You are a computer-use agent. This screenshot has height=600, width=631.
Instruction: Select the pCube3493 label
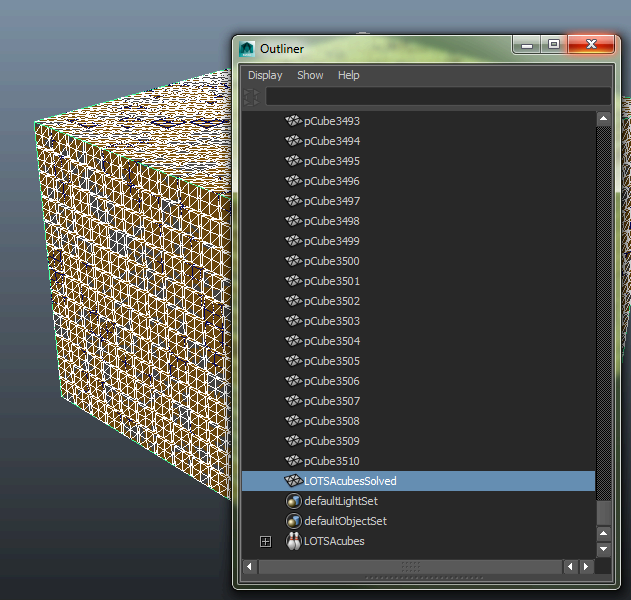(332, 121)
